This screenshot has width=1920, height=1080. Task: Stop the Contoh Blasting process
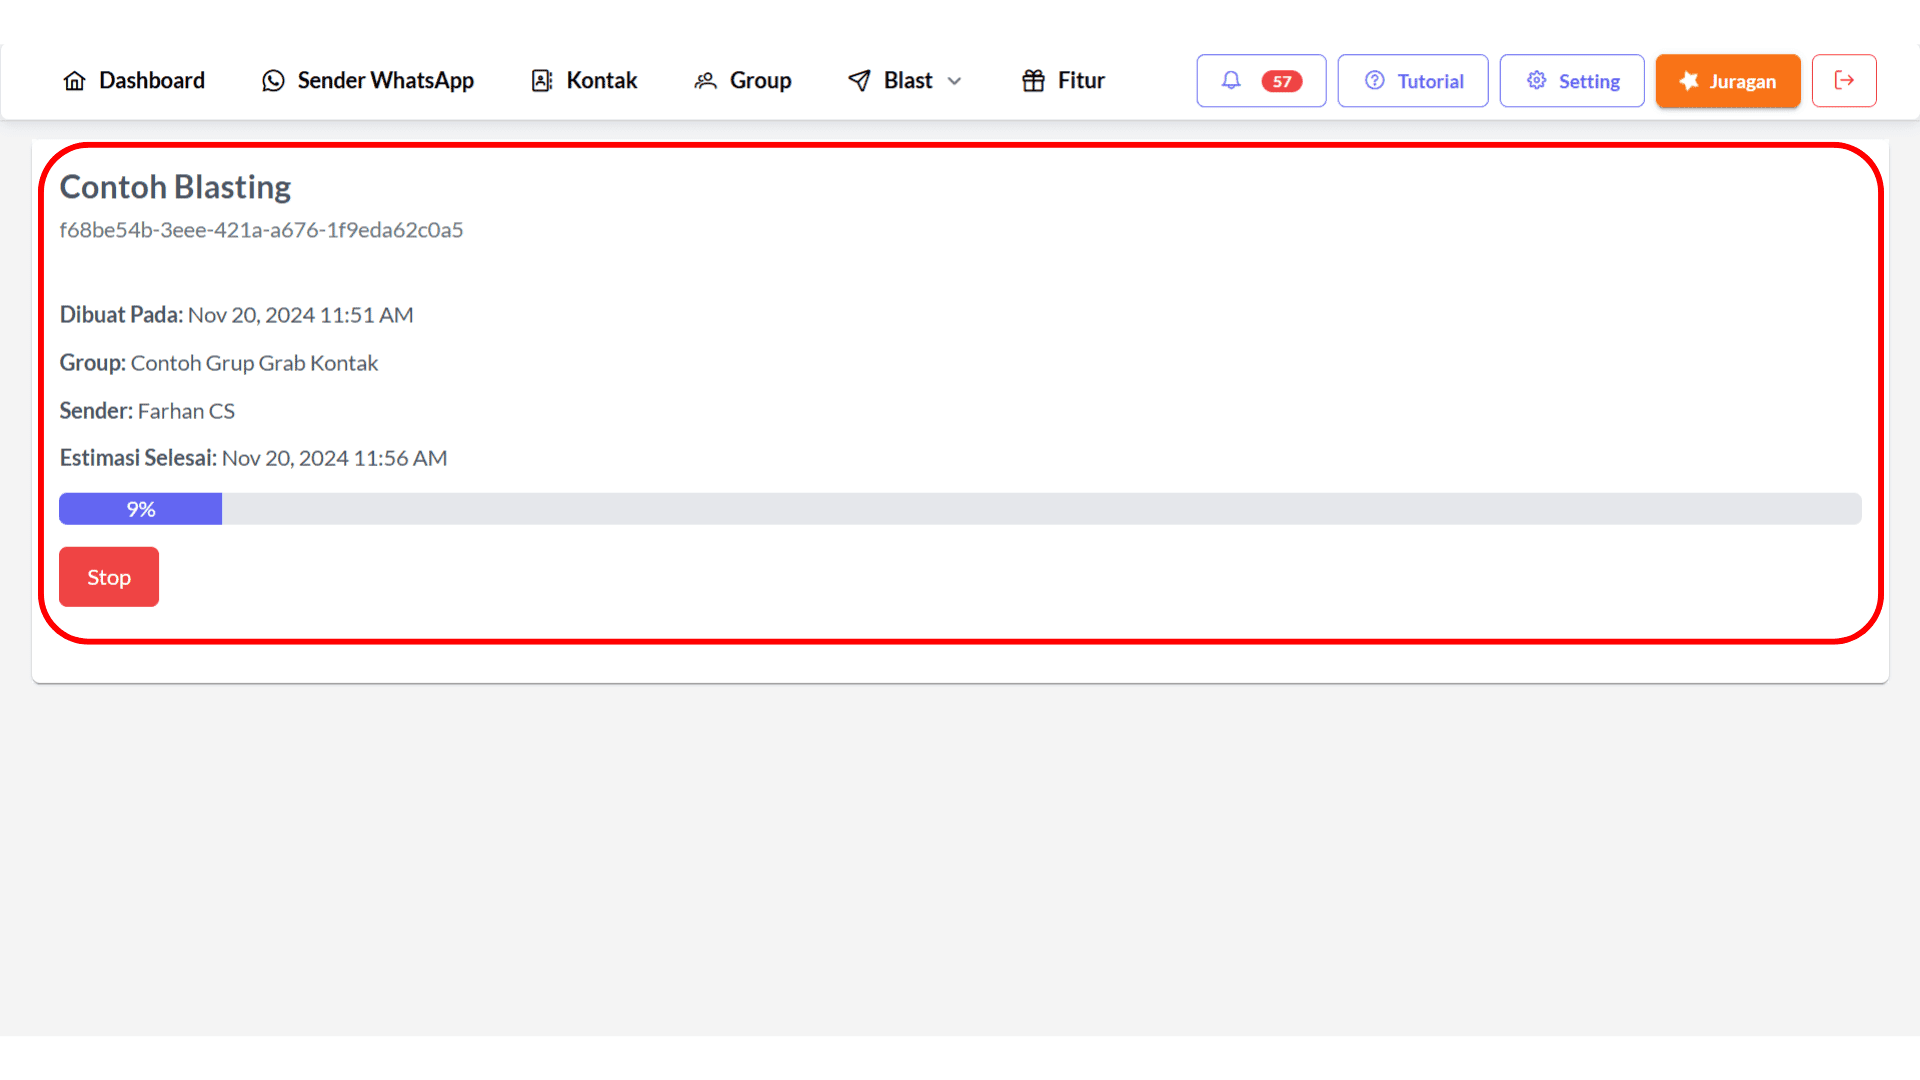click(108, 576)
